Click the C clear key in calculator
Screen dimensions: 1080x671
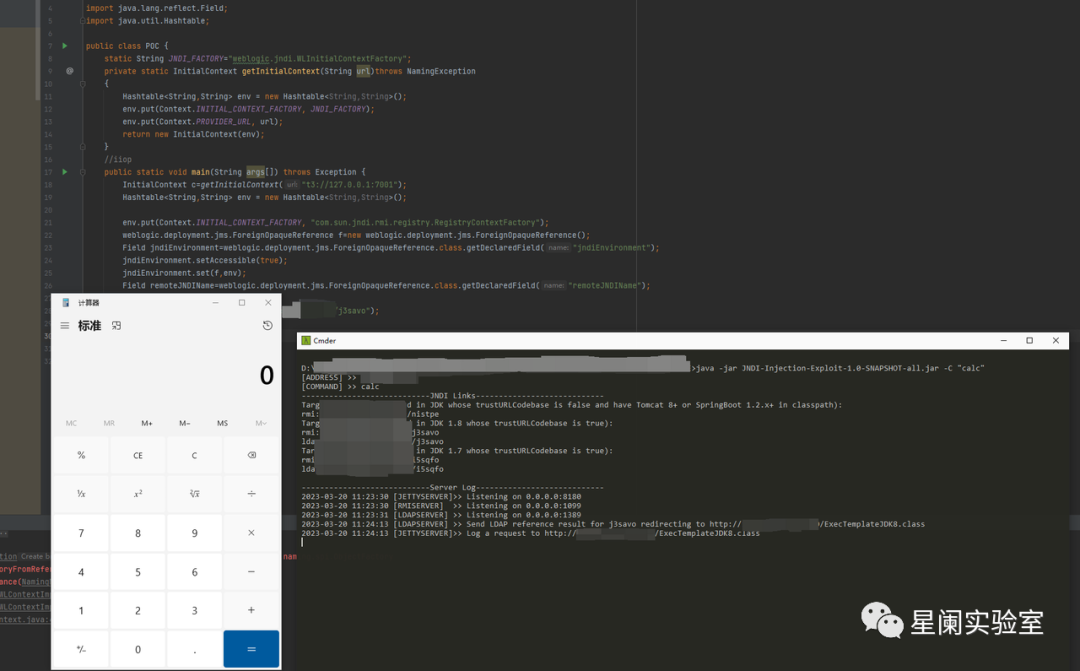pyautogui.click(x=194, y=455)
